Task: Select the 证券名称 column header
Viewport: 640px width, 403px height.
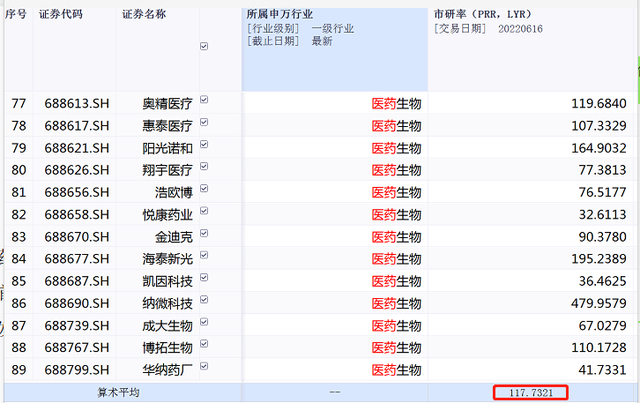Action: [144, 14]
